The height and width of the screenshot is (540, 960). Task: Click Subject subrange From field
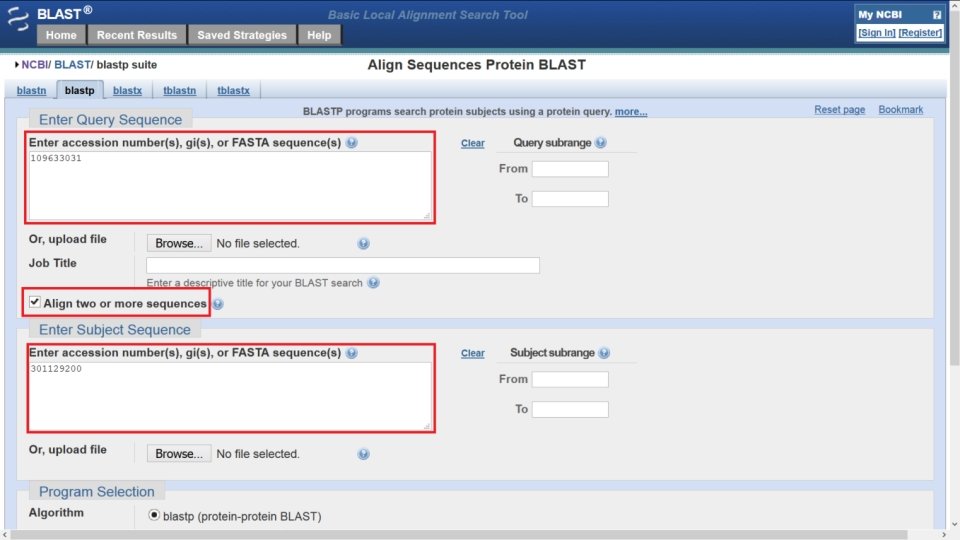pyautogui.click(x=570, y=380)
